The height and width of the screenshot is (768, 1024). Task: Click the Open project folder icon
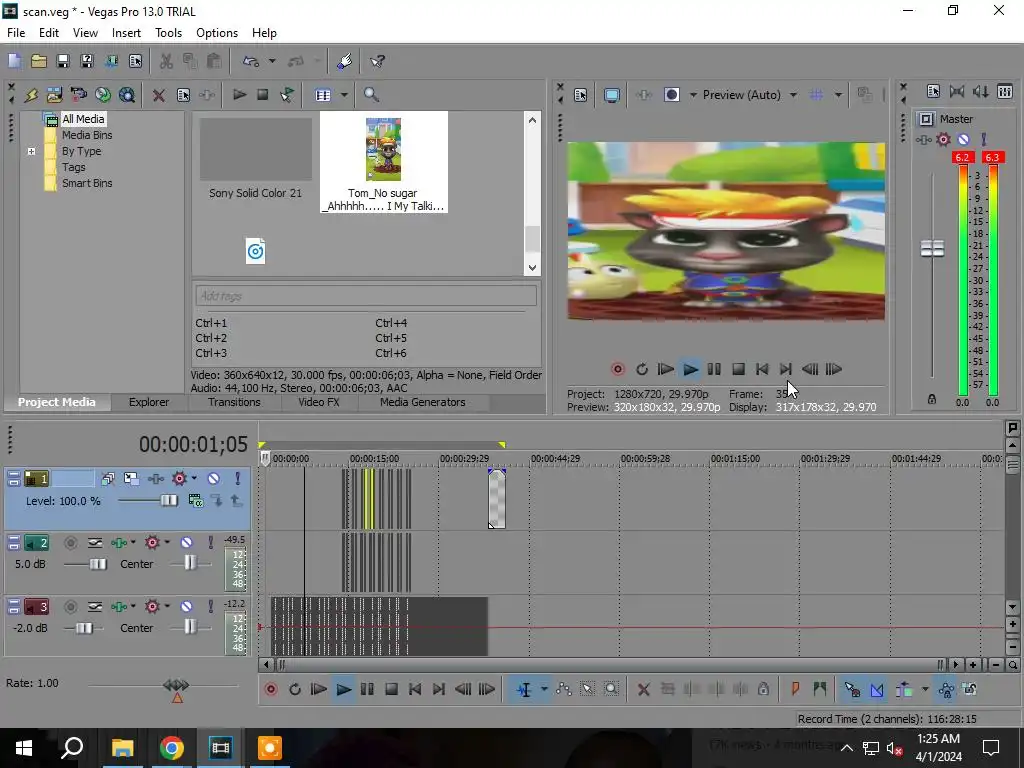39,61
